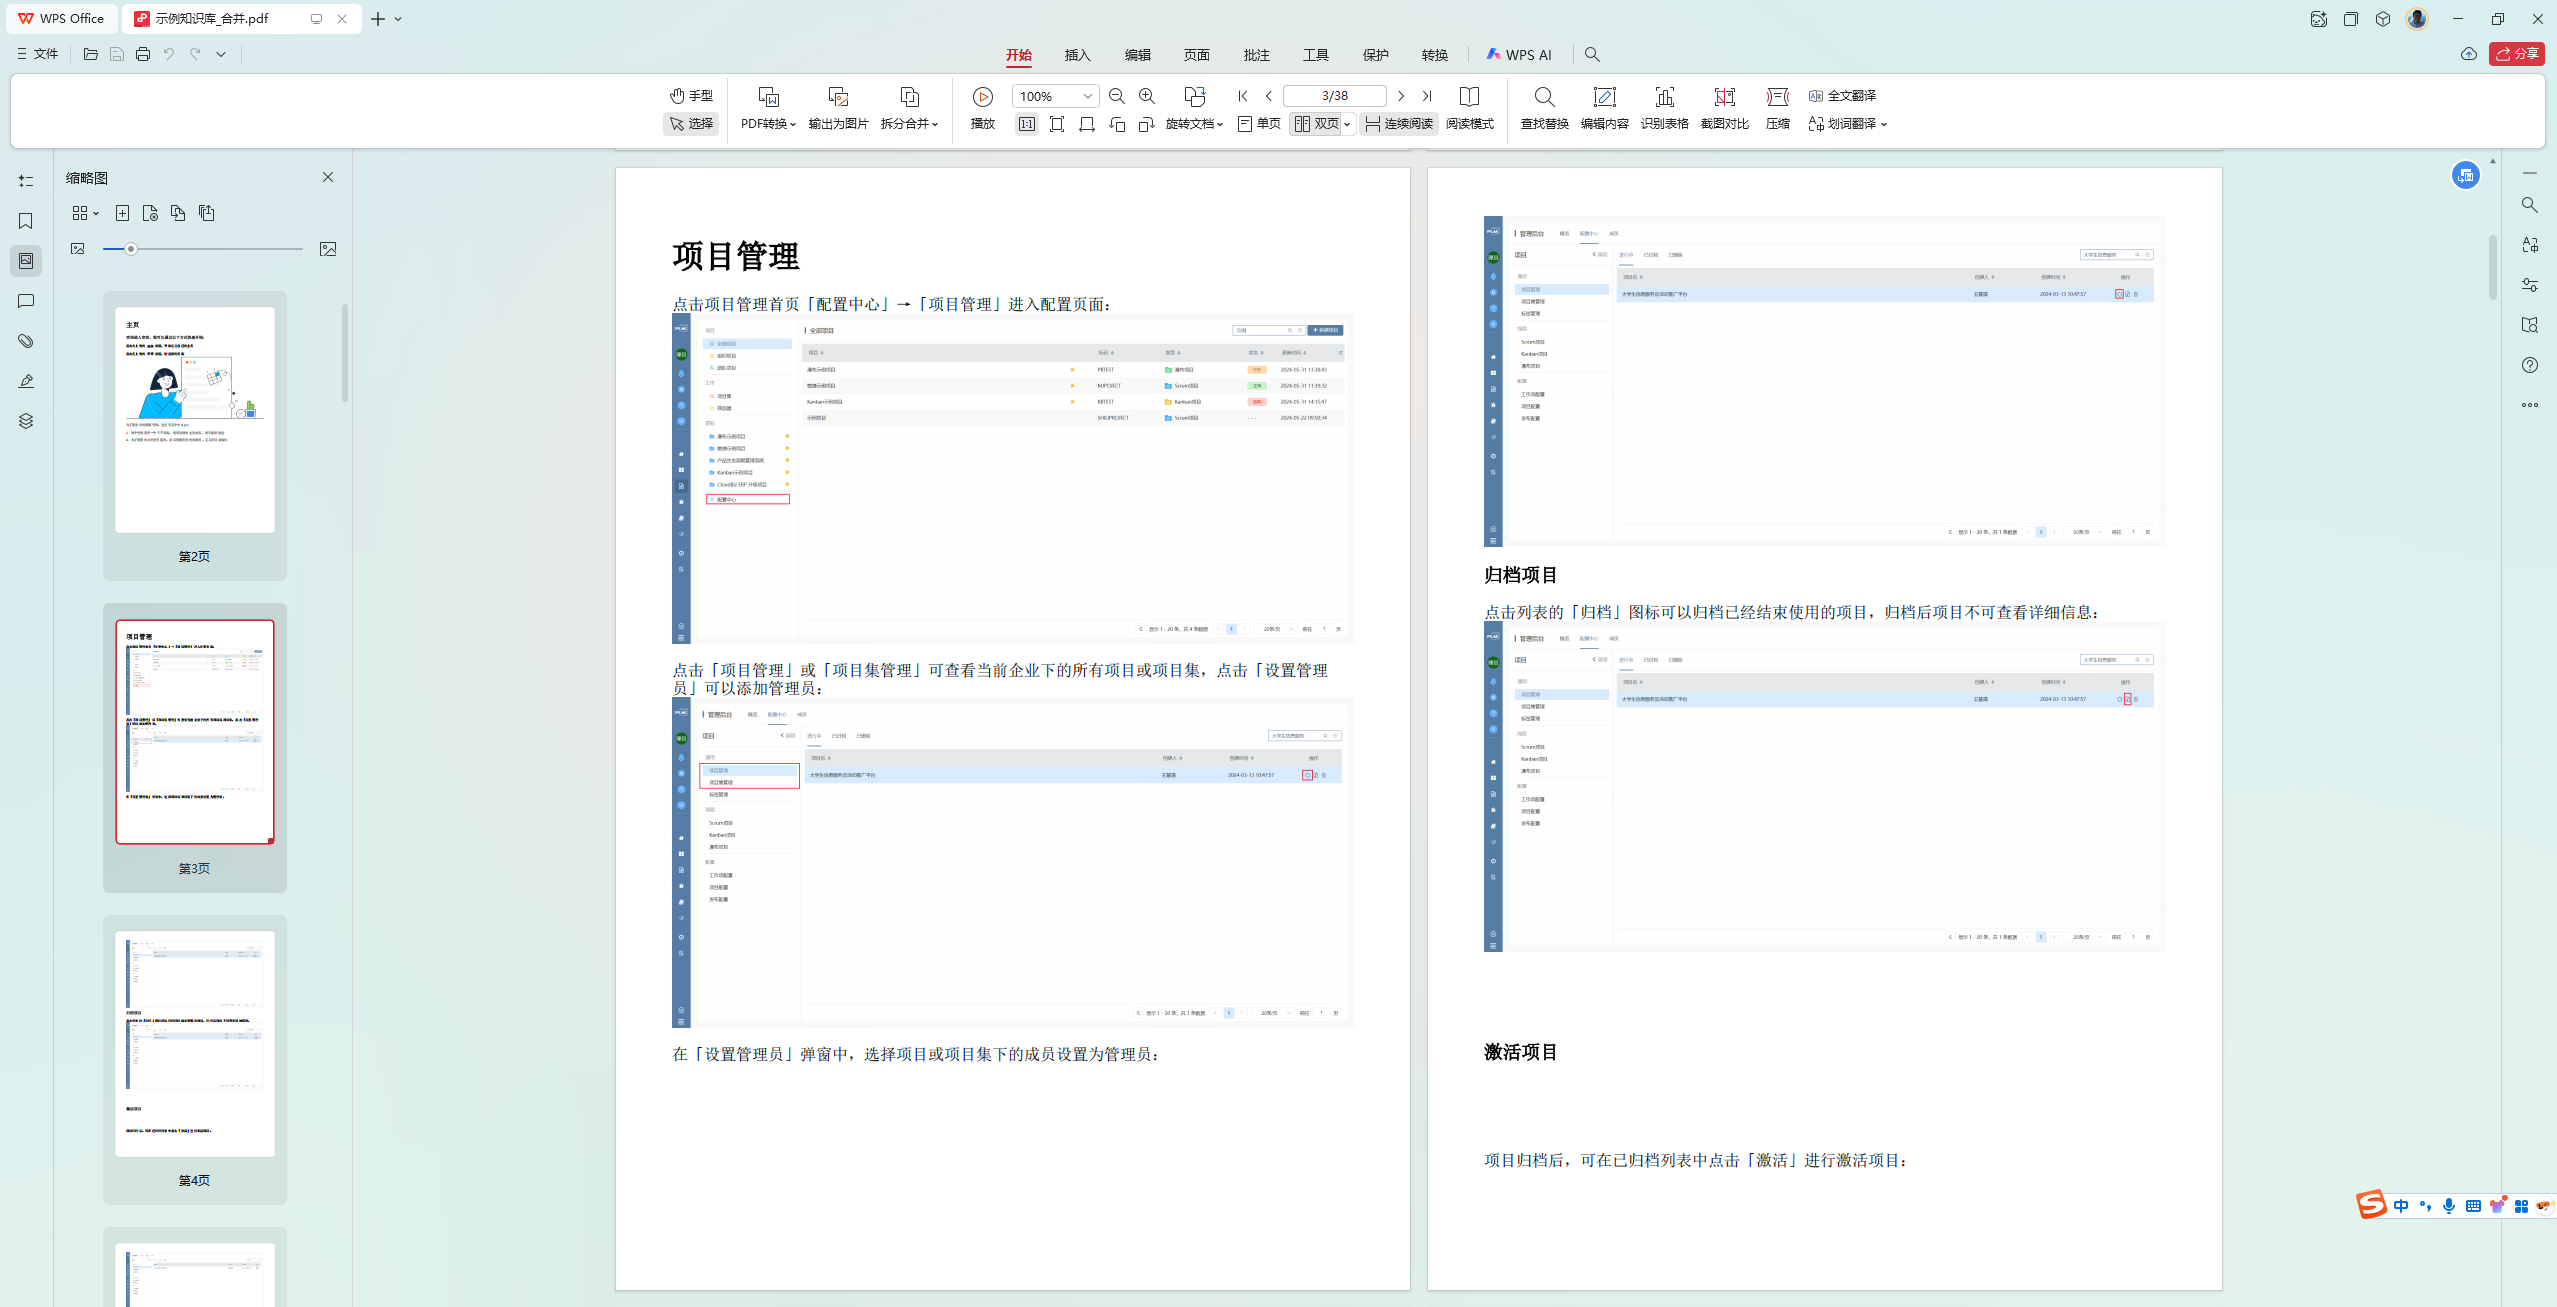This screenshot has width=2557, height=1307.
Task: Click the Play slideshow icon
Action: point(982,97)
